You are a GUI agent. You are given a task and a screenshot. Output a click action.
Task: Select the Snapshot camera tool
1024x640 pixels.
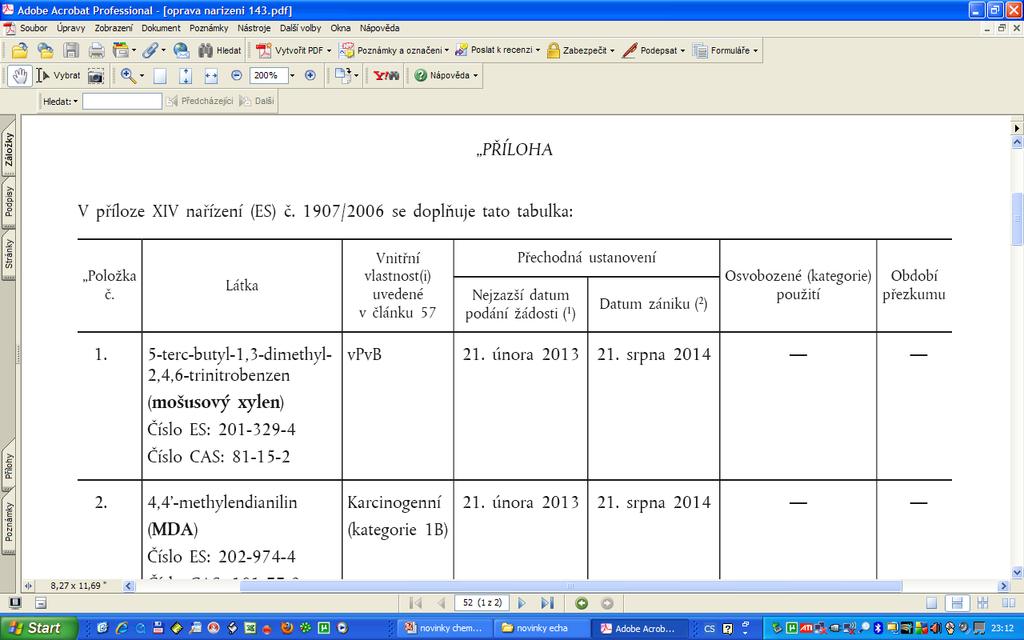coord(96,76)
